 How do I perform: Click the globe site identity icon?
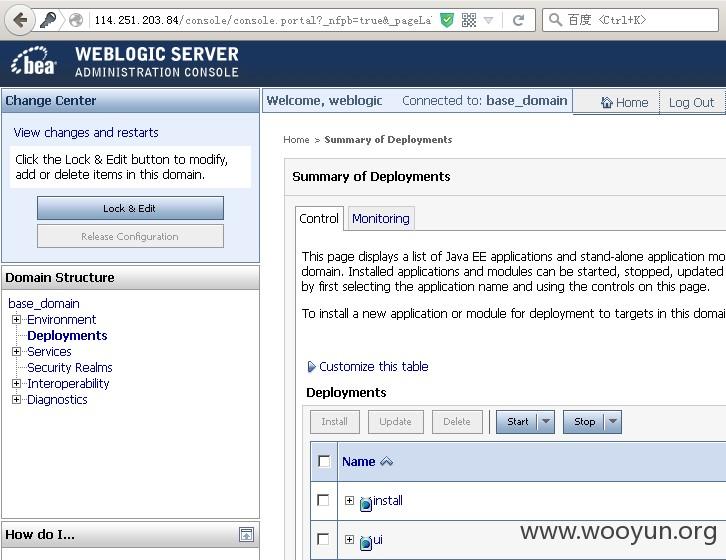pyautogui.click(x=75, y=20)
